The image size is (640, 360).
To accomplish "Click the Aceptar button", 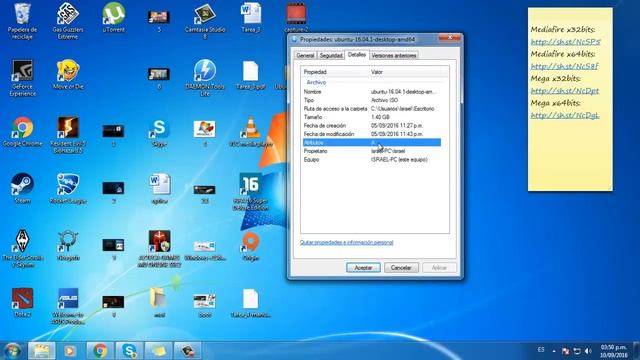I will 363,268.
